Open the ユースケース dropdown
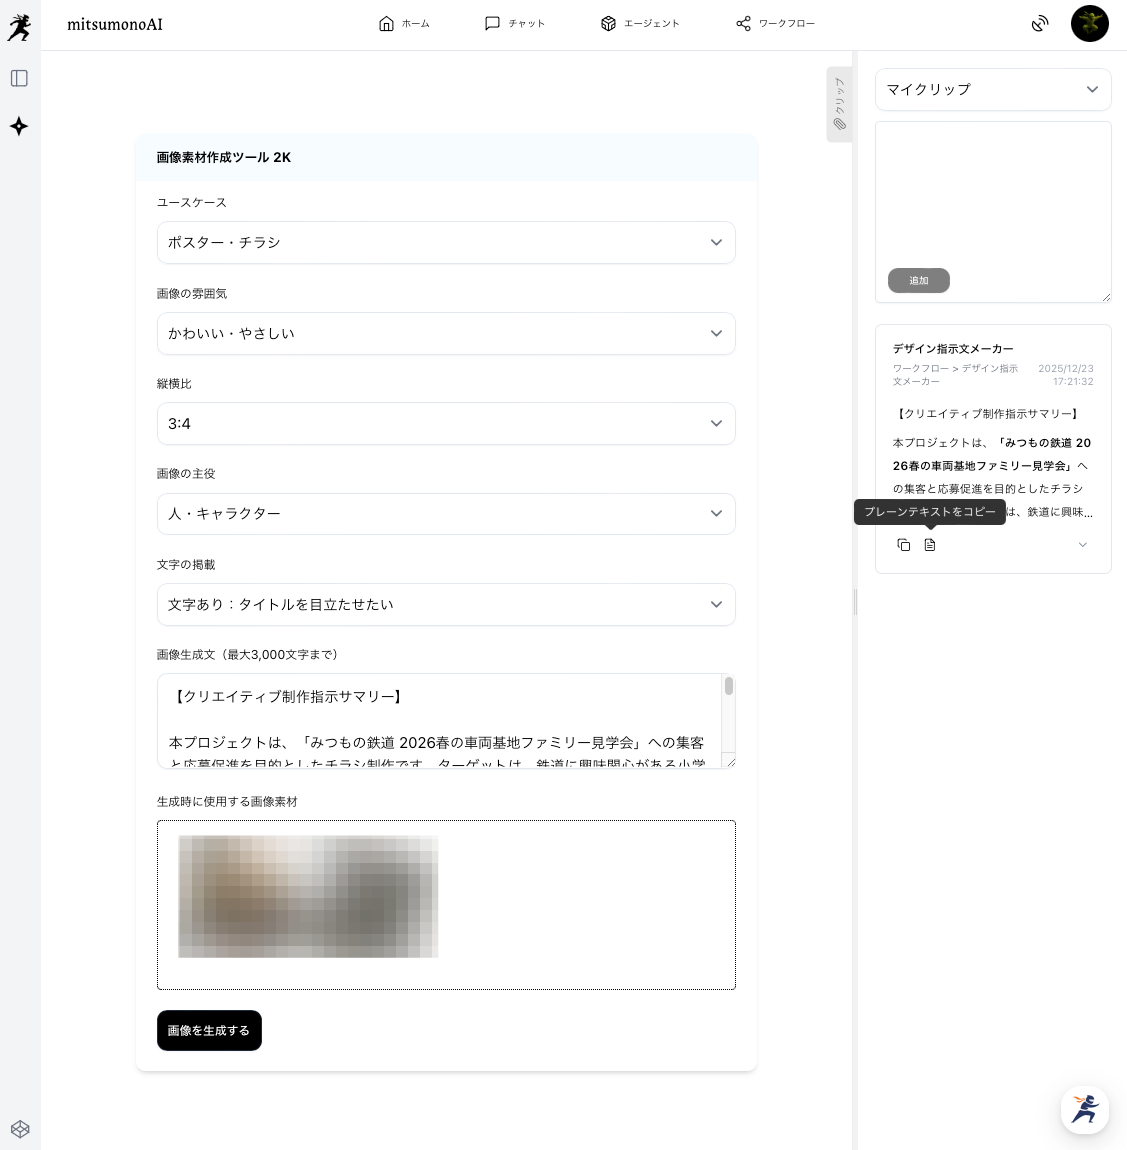 [446, 243]
